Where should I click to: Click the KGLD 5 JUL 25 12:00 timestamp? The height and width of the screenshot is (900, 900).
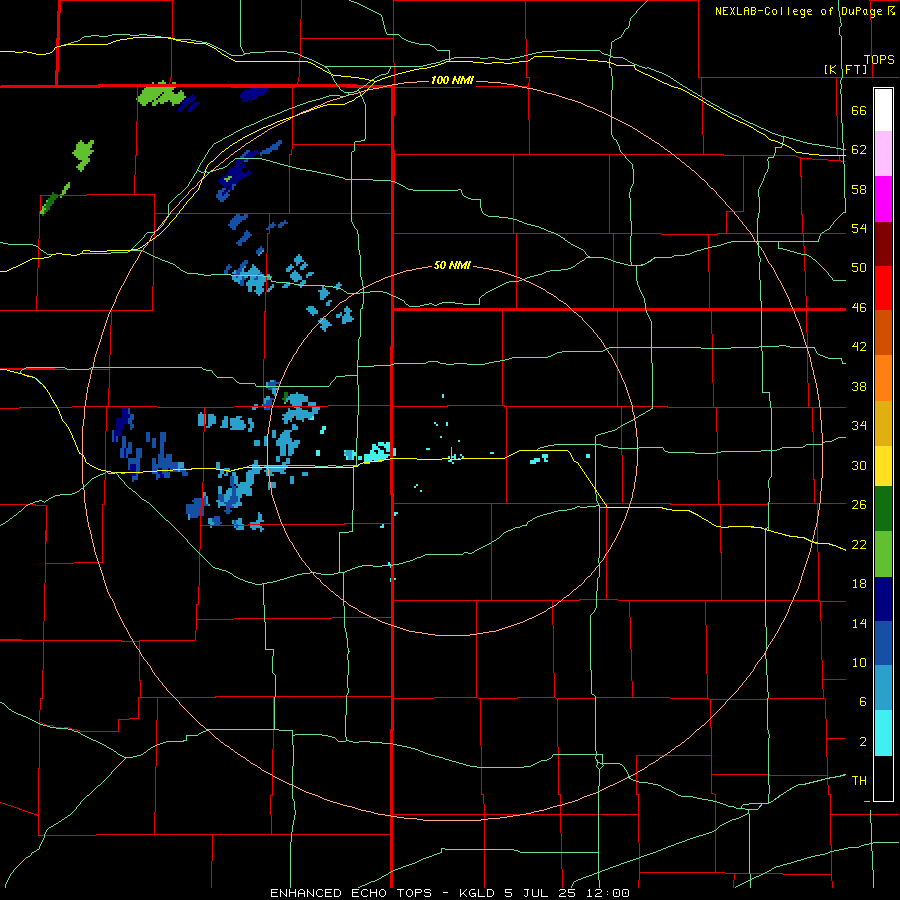point(544,893)
